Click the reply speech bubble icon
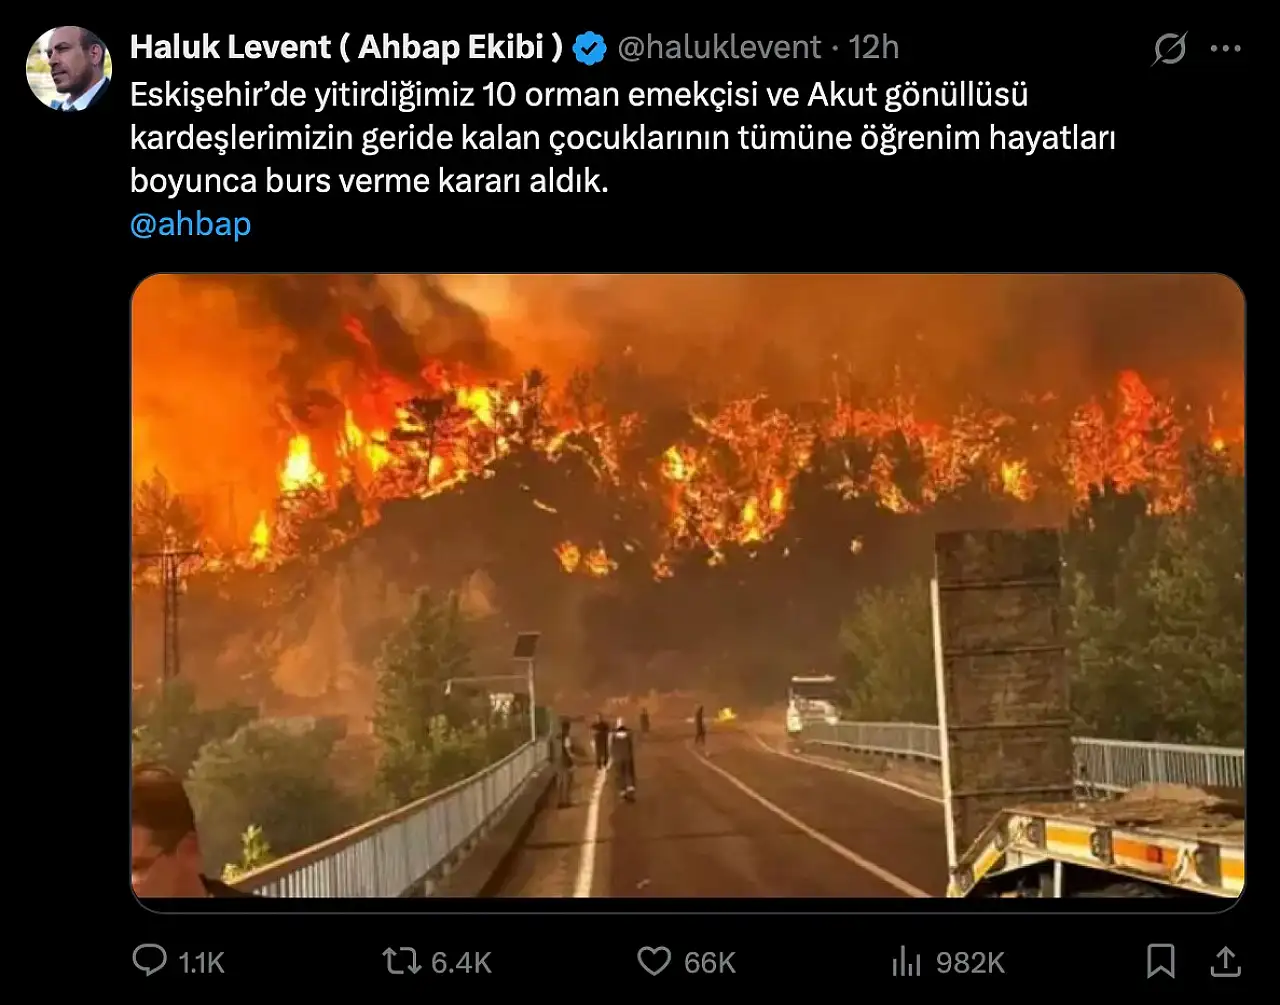This screenshot has width=1280, height=1005. click(x=150, y=961)
